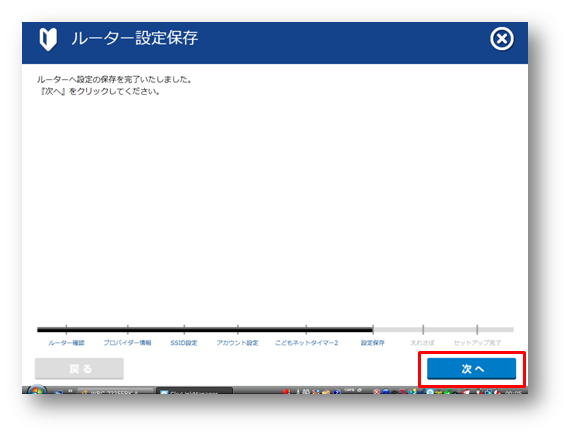
Task: Click the beginner-mark logo in header
Action: [48, 39]
